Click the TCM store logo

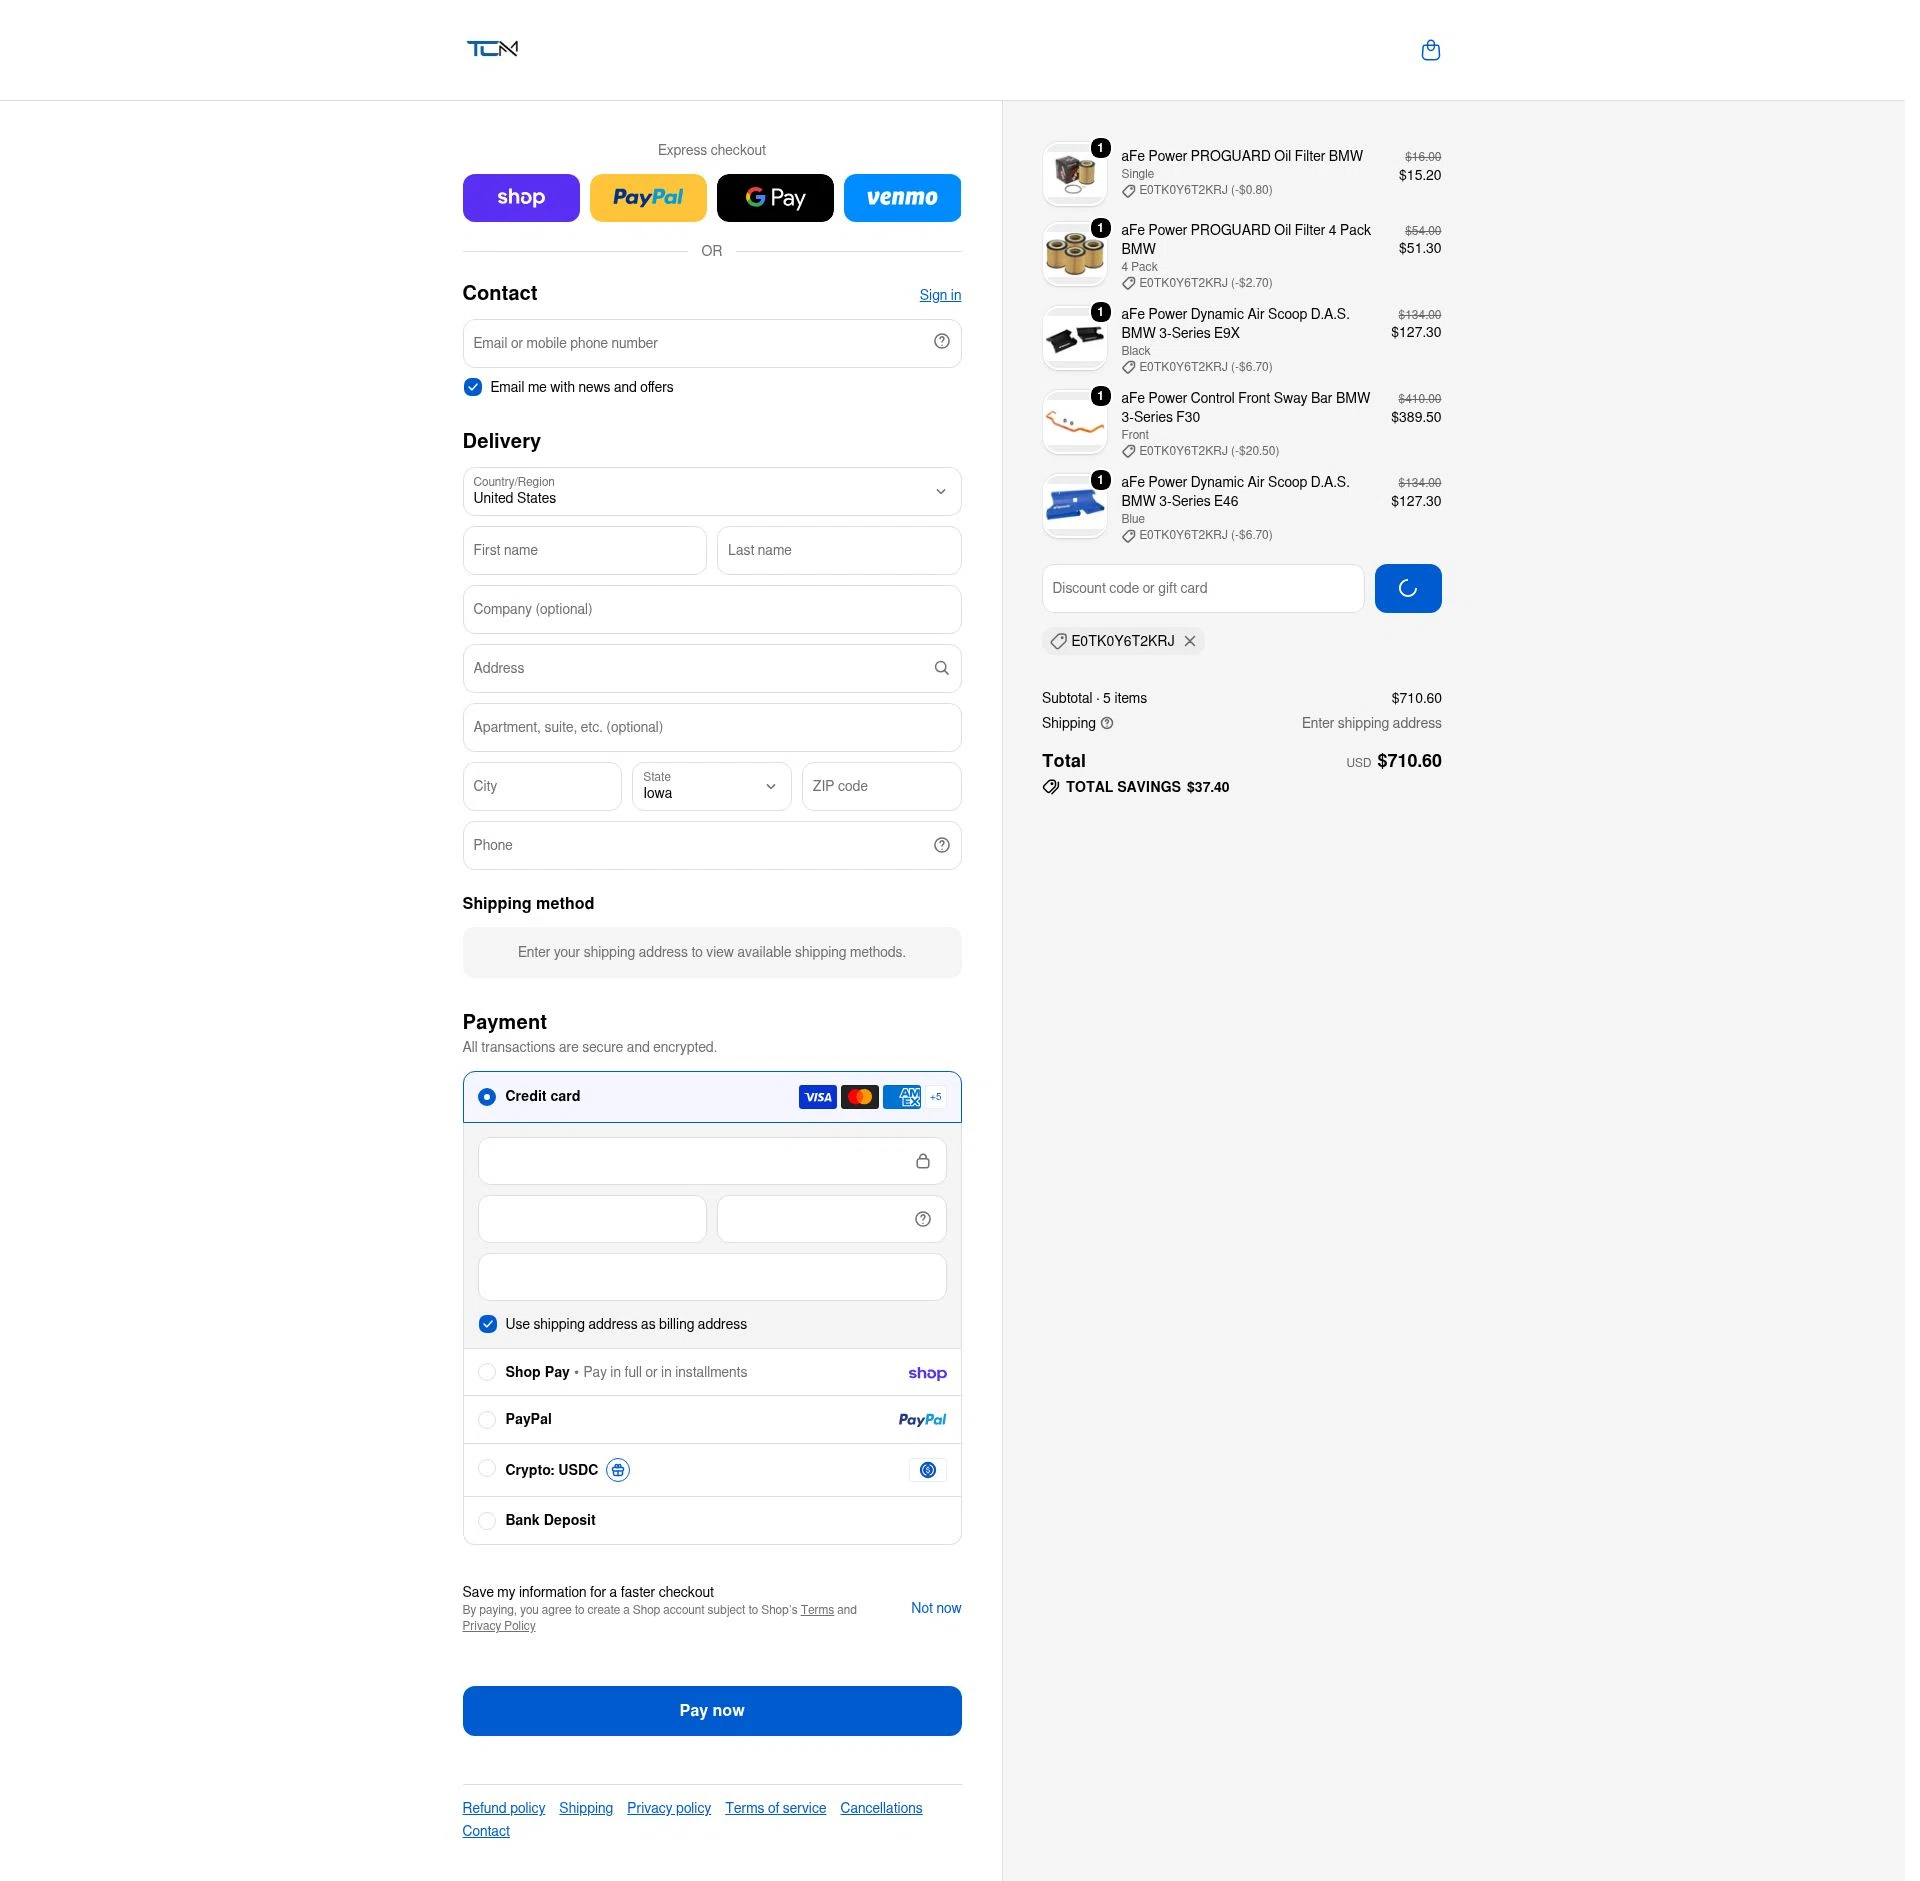[492, 49]
